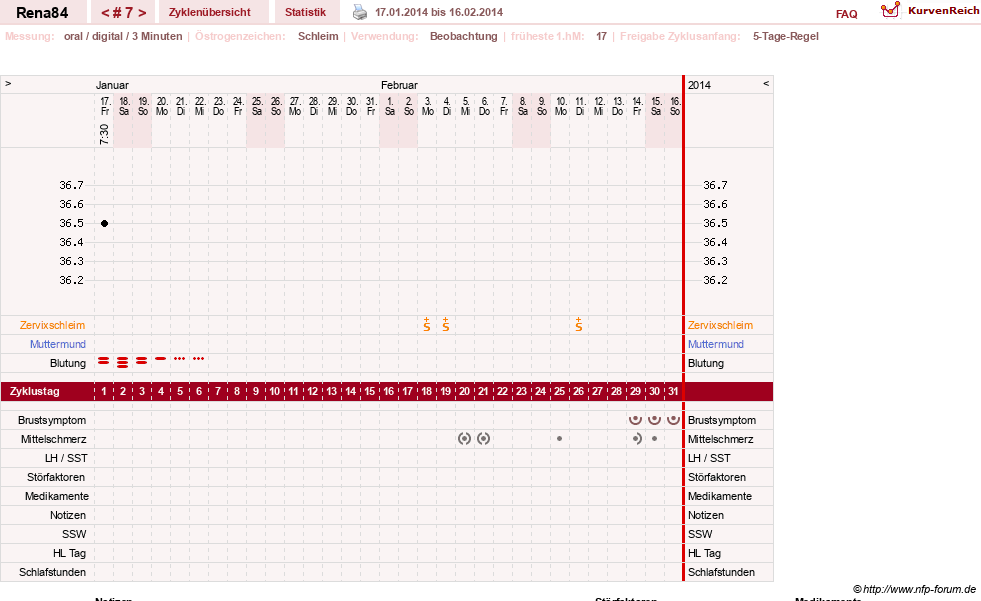
Task: Click the 7:30 measurement time
Action: pos(104,134)
